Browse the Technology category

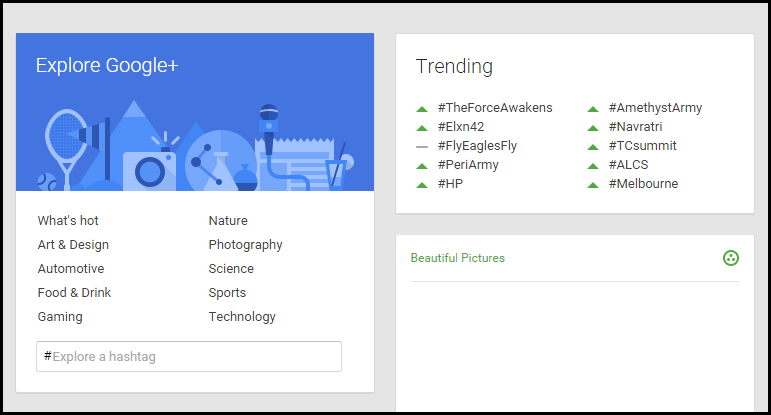242,317
